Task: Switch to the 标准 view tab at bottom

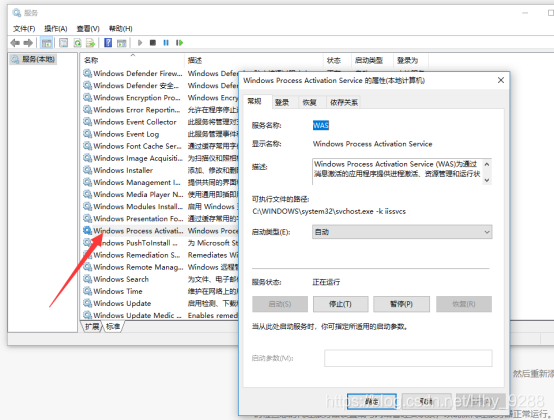Action: coord(113,326)
